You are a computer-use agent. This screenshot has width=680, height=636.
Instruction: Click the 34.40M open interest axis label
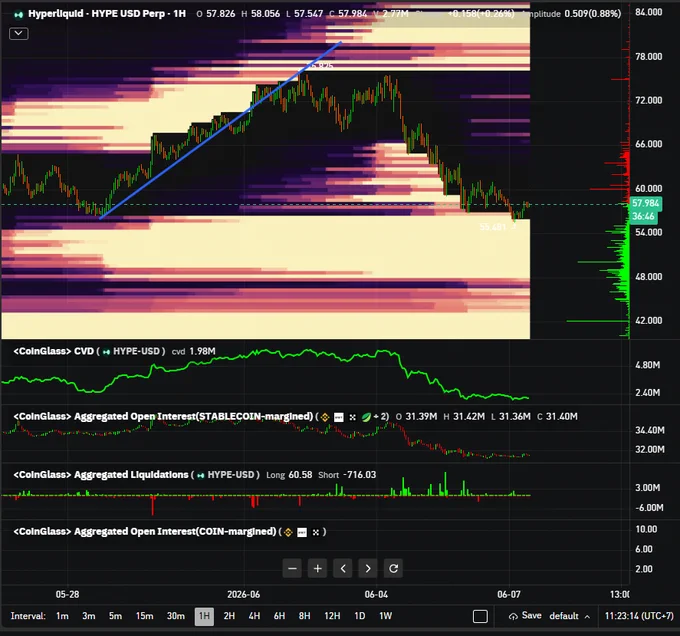pos(649,431)
